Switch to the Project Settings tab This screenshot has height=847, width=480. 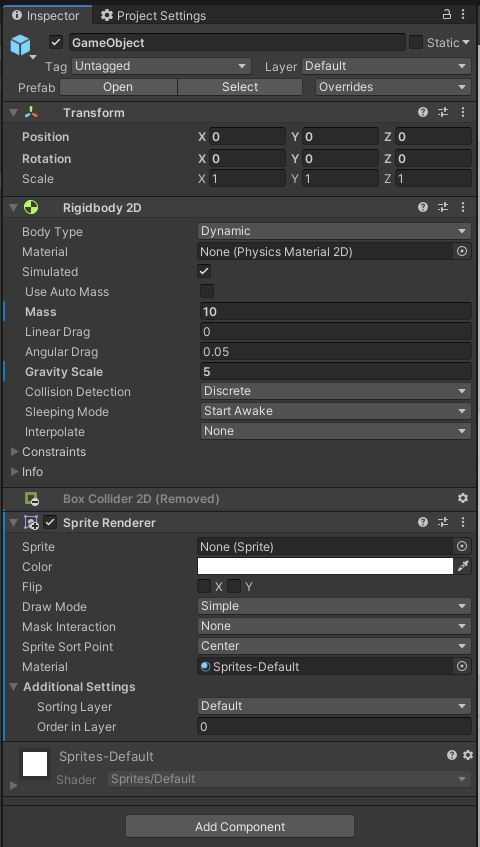[x=153, y=16]
